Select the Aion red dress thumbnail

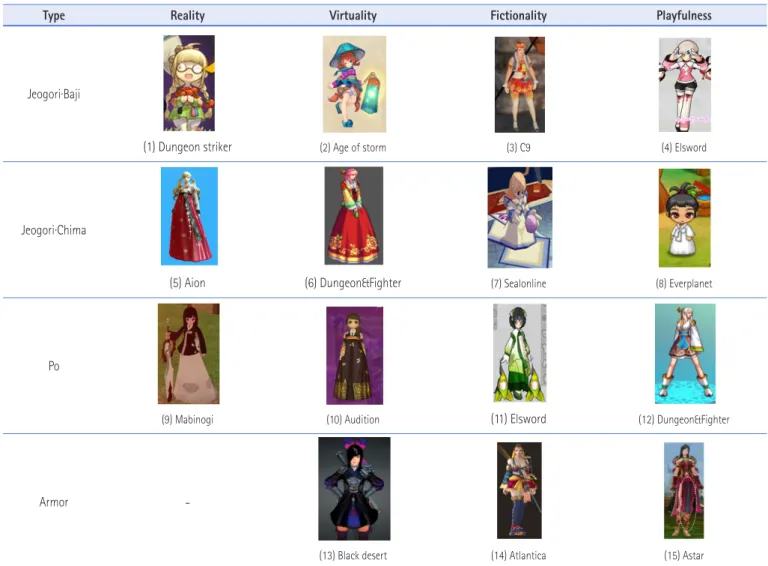pyautogui.click(x=189, y=216)
